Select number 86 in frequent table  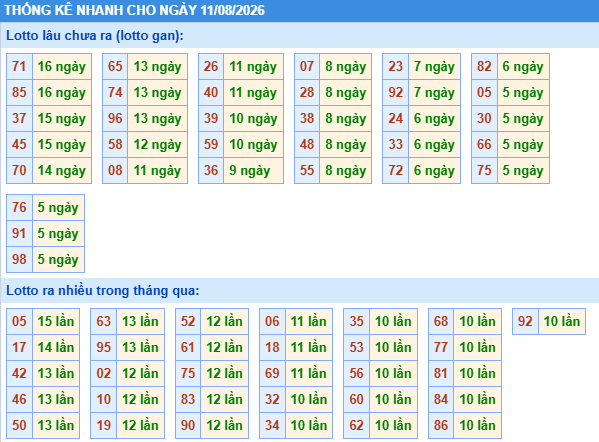[441, 425]
